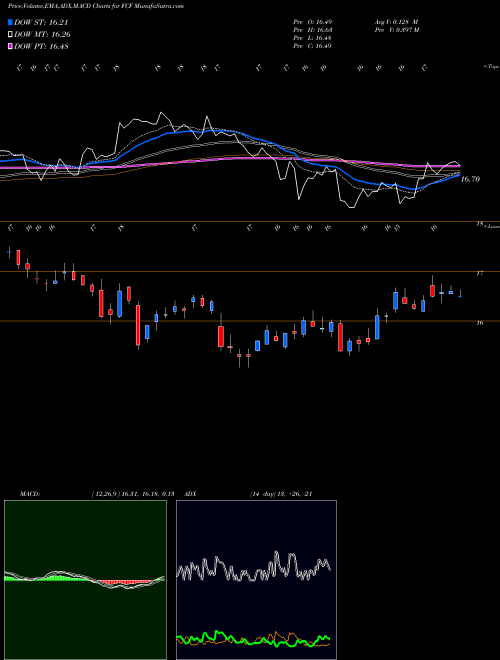Image resolution: width=500 pixels, height=660 pixels.
Task: Click the 'Avg V: 0.128 M' volume text
Action: [396, 21]
